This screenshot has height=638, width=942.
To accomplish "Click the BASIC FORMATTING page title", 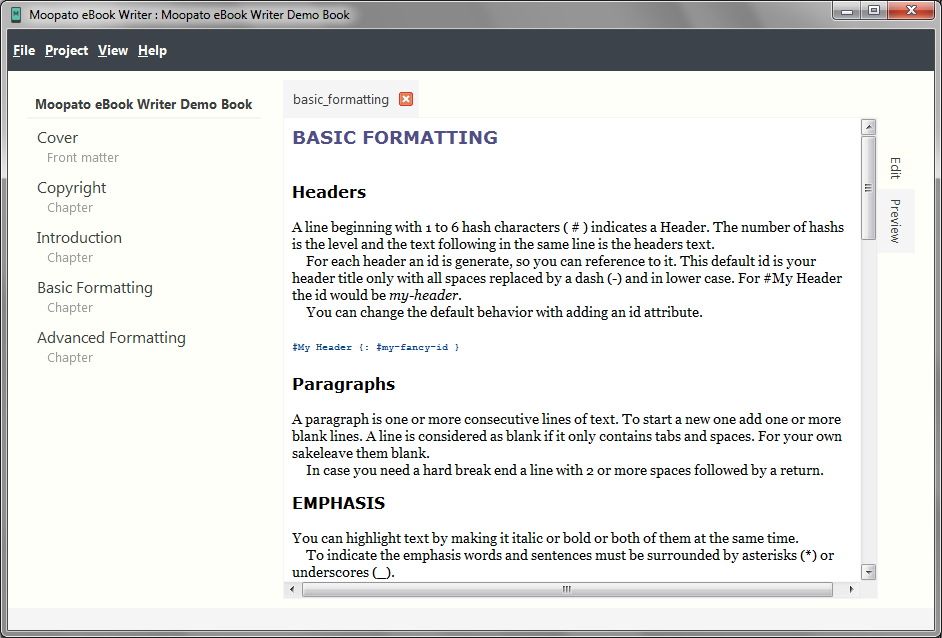I will pos(395,138).
